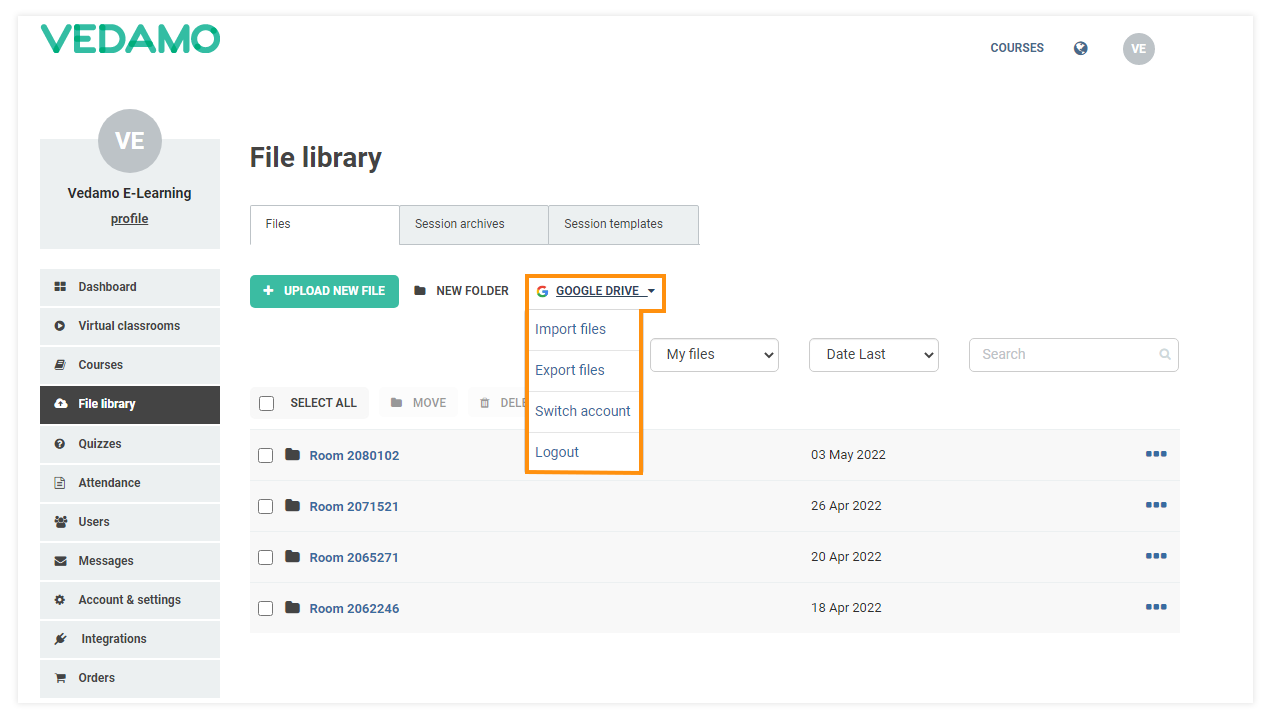Click the Google G logo icon
Image resolution: width=1271 pixels, height=719 pixels.
[x=542, y=291]
